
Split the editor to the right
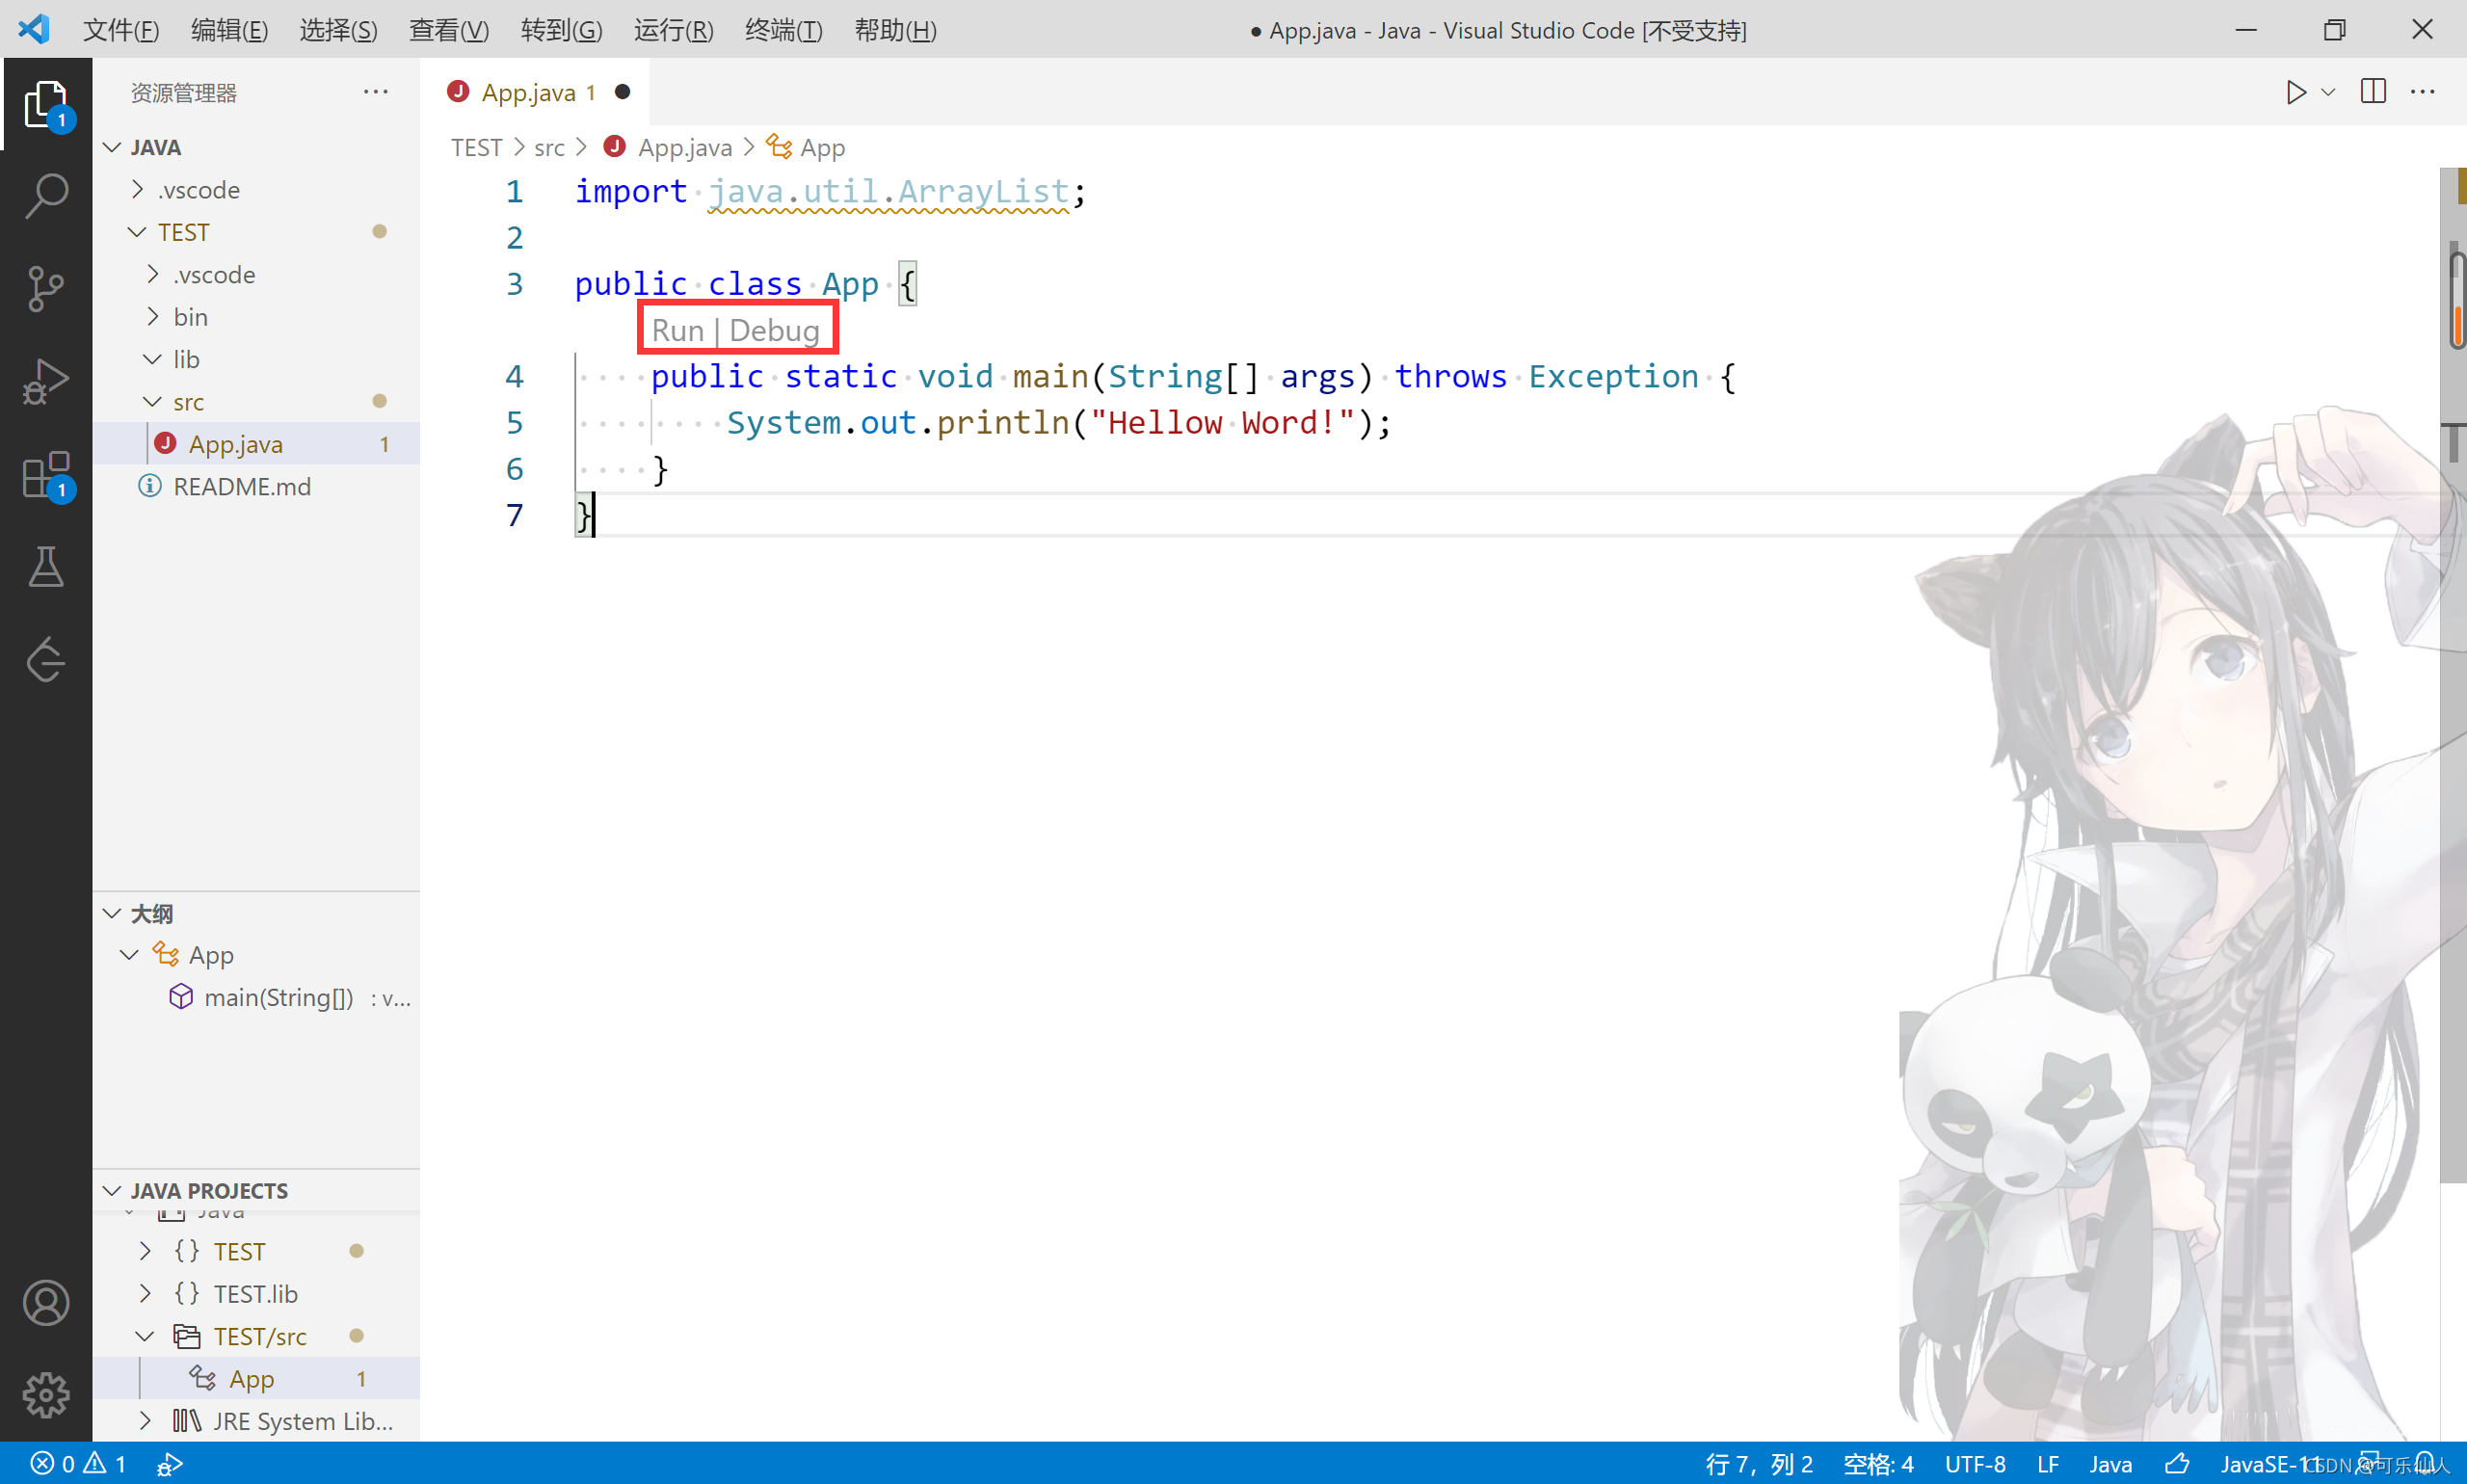(x=2373, y=92)
